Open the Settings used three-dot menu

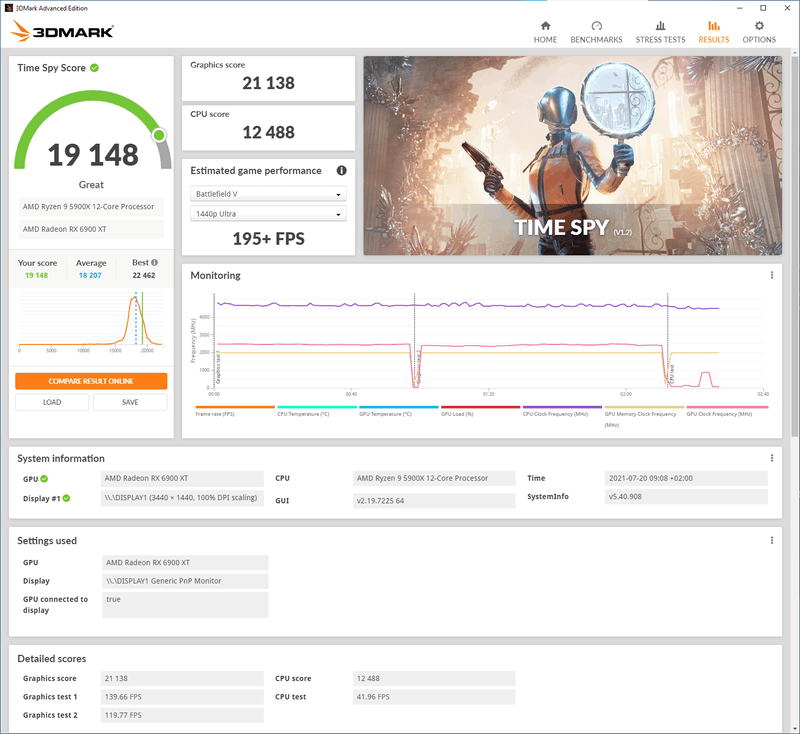[x=771, y=541]
